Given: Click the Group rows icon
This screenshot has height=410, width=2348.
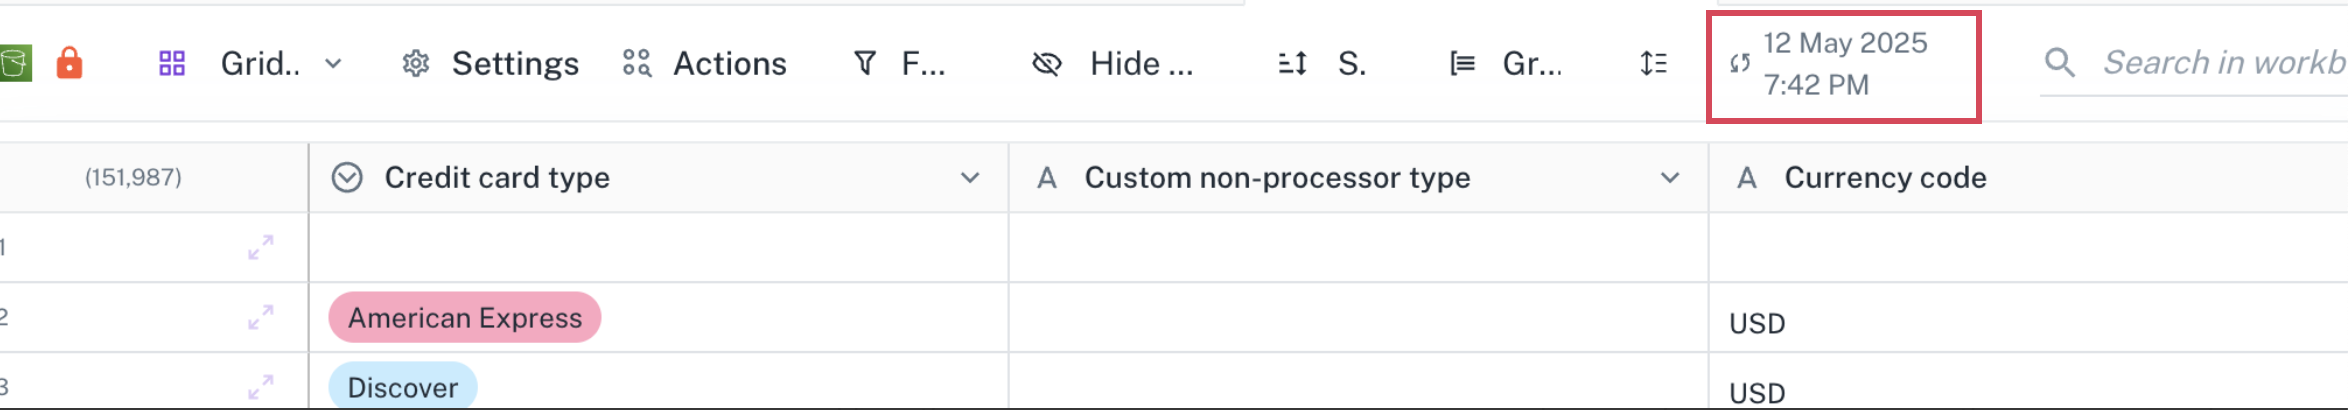Looking at the screenshot, I should (1462, 64).
